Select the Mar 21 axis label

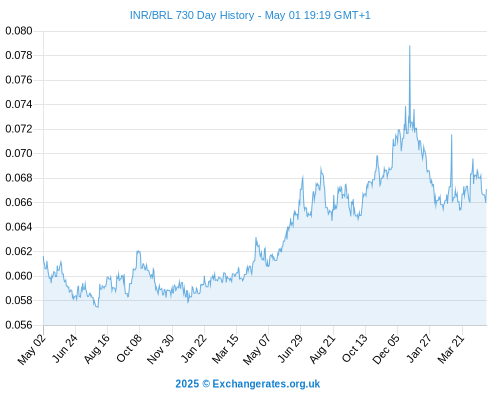tap(451, 349)
